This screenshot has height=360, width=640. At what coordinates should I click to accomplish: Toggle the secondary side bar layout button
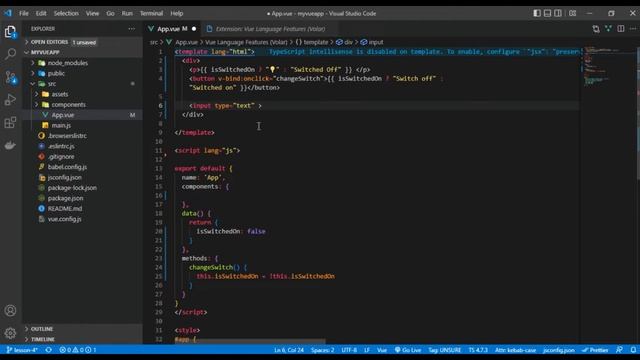coord(558,13)
